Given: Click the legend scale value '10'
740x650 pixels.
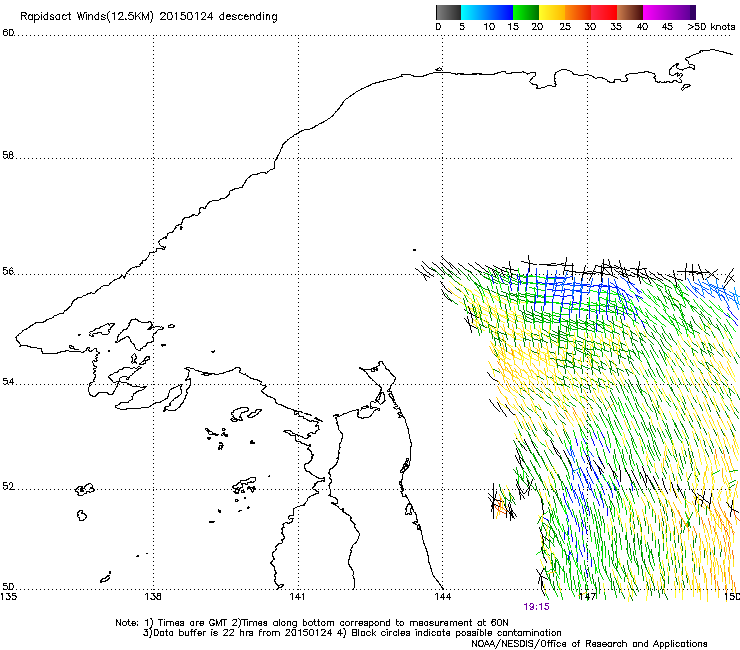Looking at the screenshot, I should 489,27.
